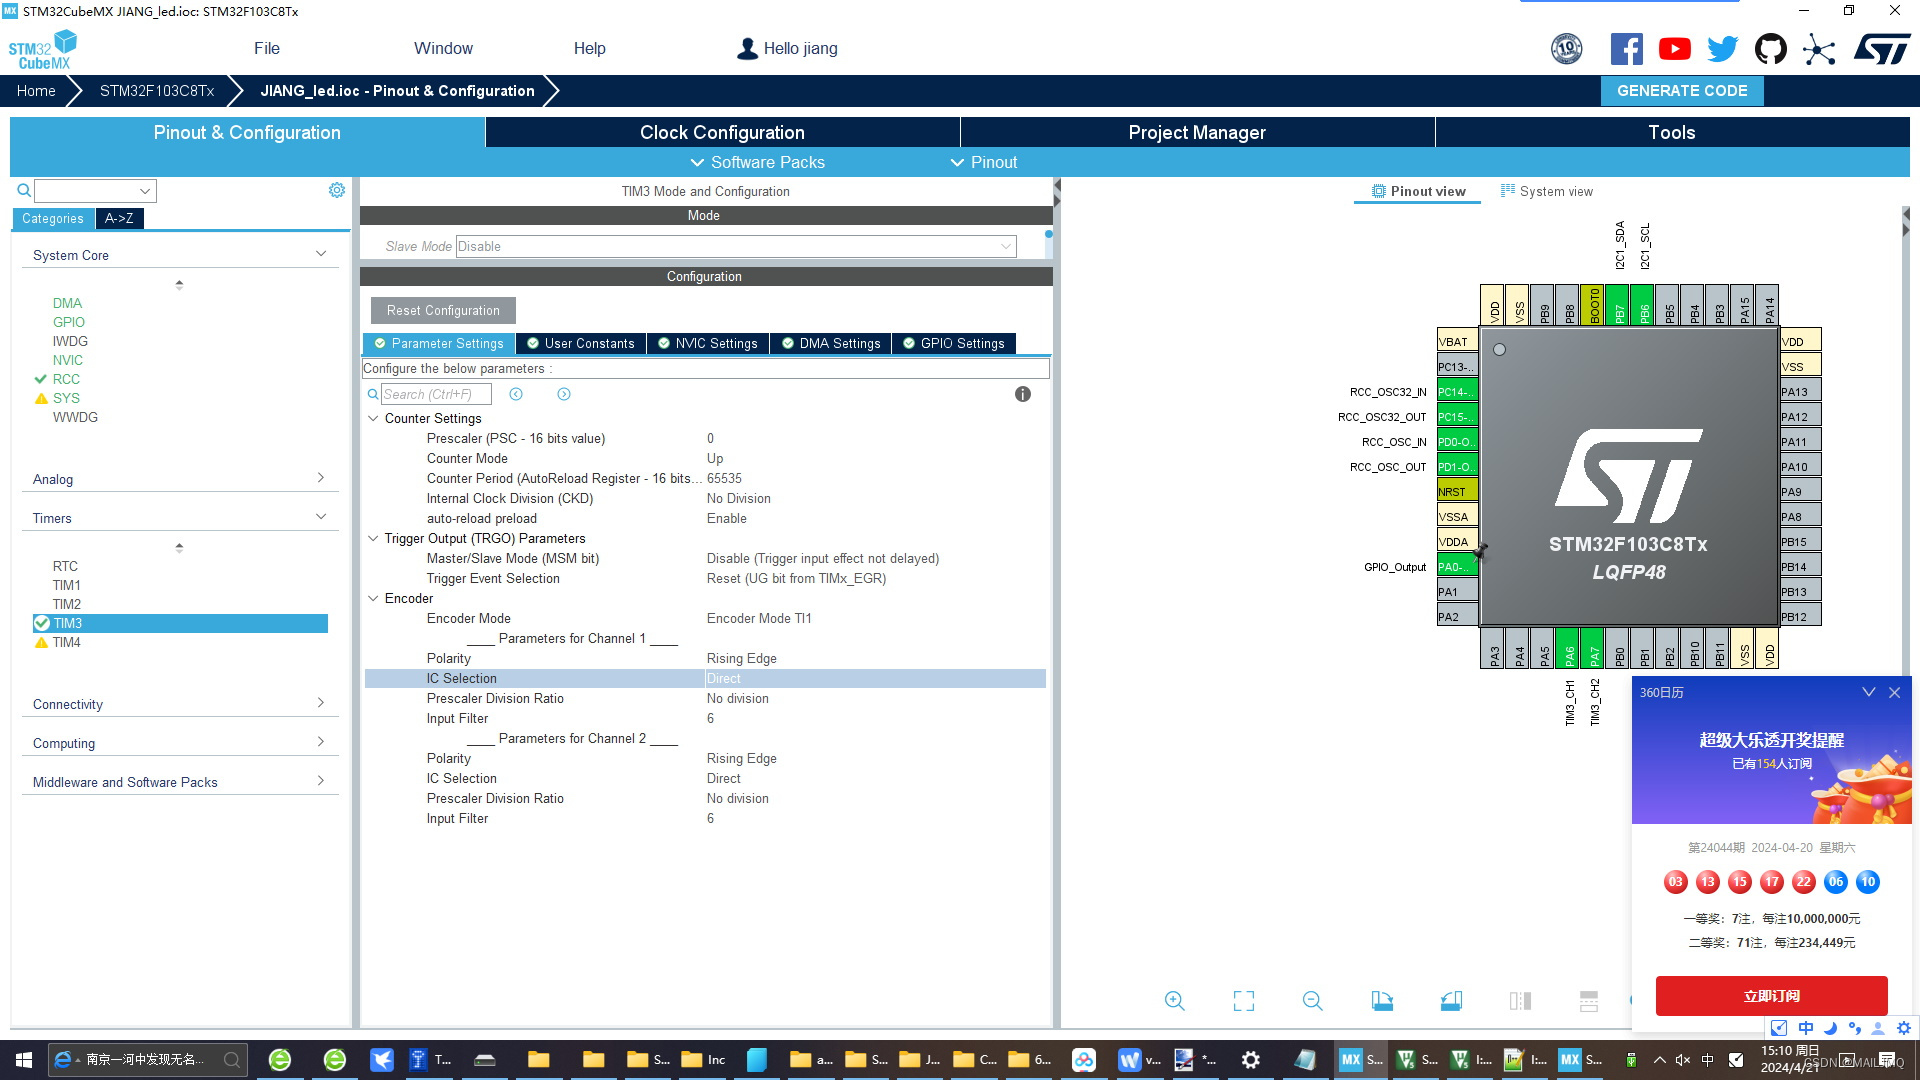Screen dimensions: 1920x1080
Task: Click the fit-to-screen icon on pinout canvas
Action: coord(1242,1000)
